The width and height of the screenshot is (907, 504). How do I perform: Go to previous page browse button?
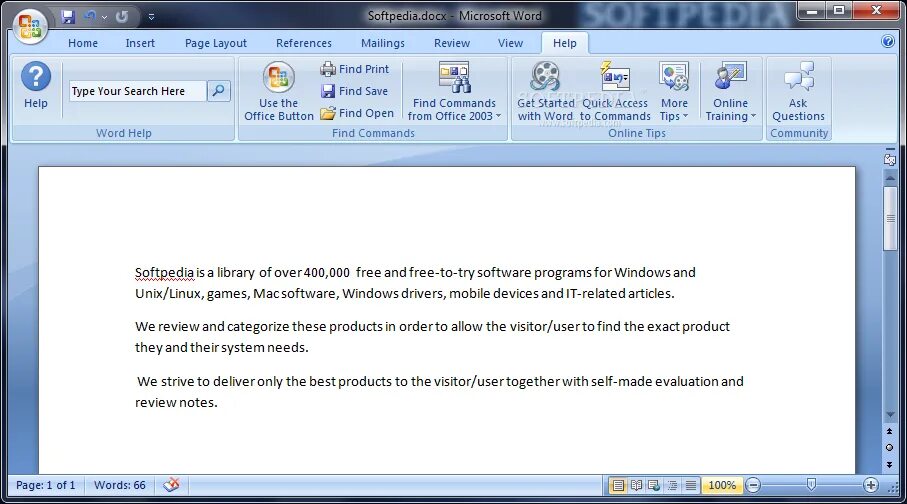click(890, 431)
